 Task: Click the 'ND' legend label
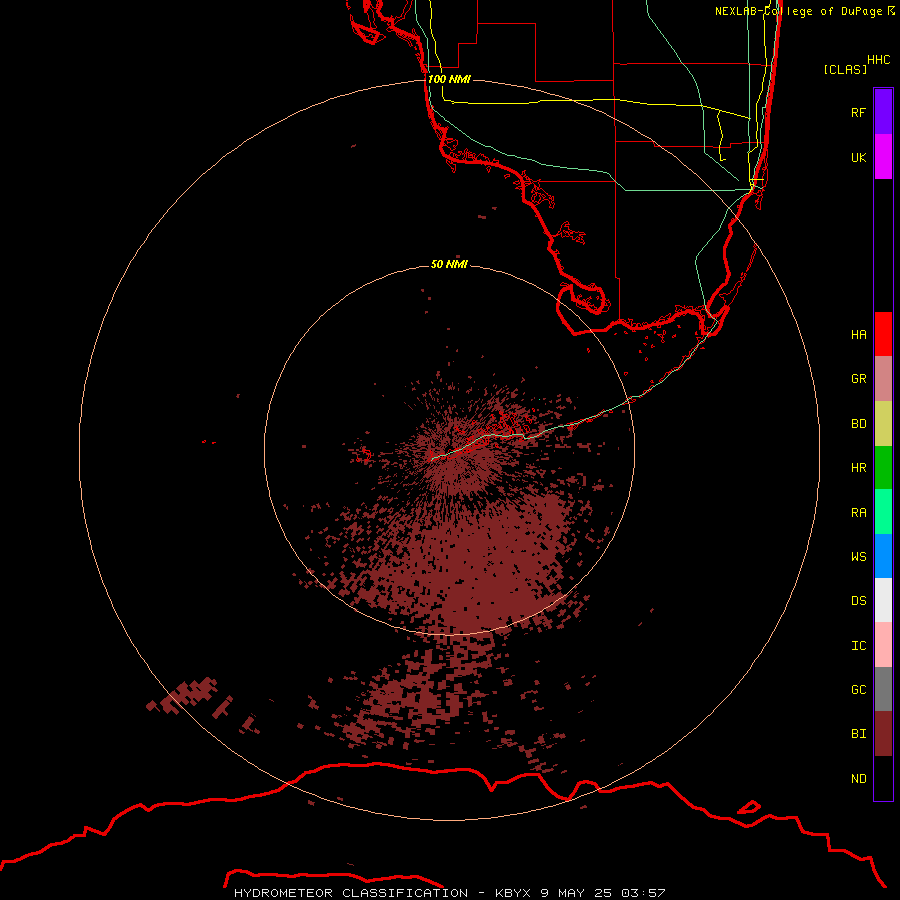pyautogui.click(x=858, y=778)
